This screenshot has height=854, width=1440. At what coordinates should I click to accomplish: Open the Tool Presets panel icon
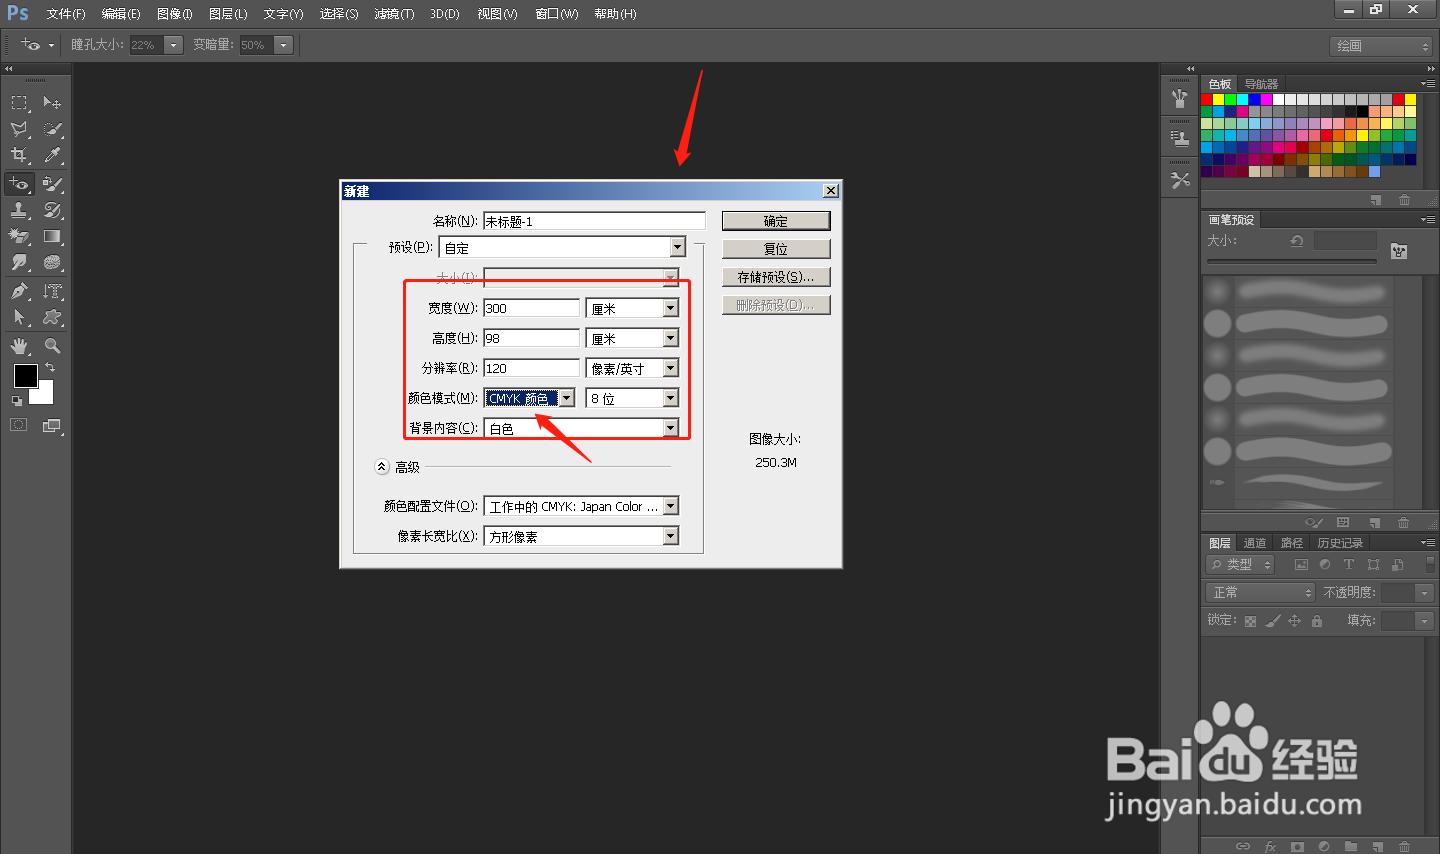1180,181
